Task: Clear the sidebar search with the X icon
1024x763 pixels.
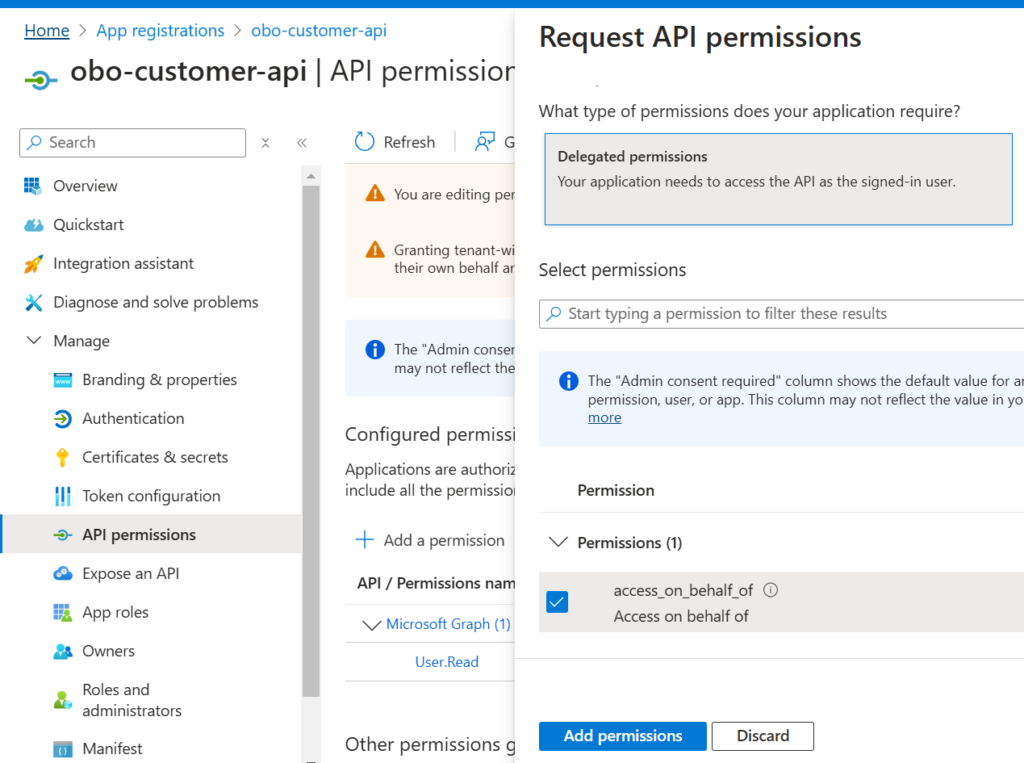Action: (265, 142)
